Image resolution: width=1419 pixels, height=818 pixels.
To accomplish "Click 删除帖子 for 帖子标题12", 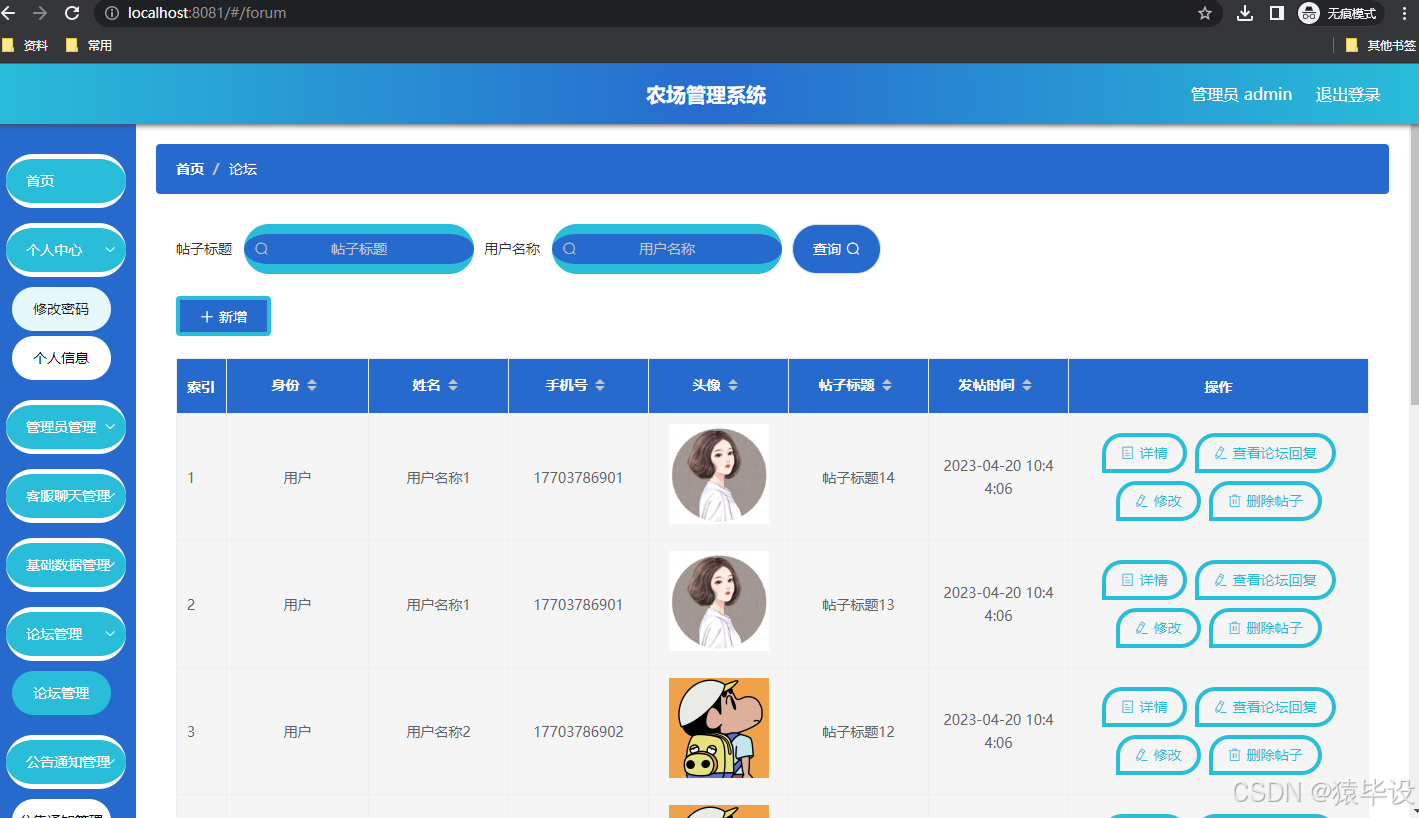I will 1265,755.
